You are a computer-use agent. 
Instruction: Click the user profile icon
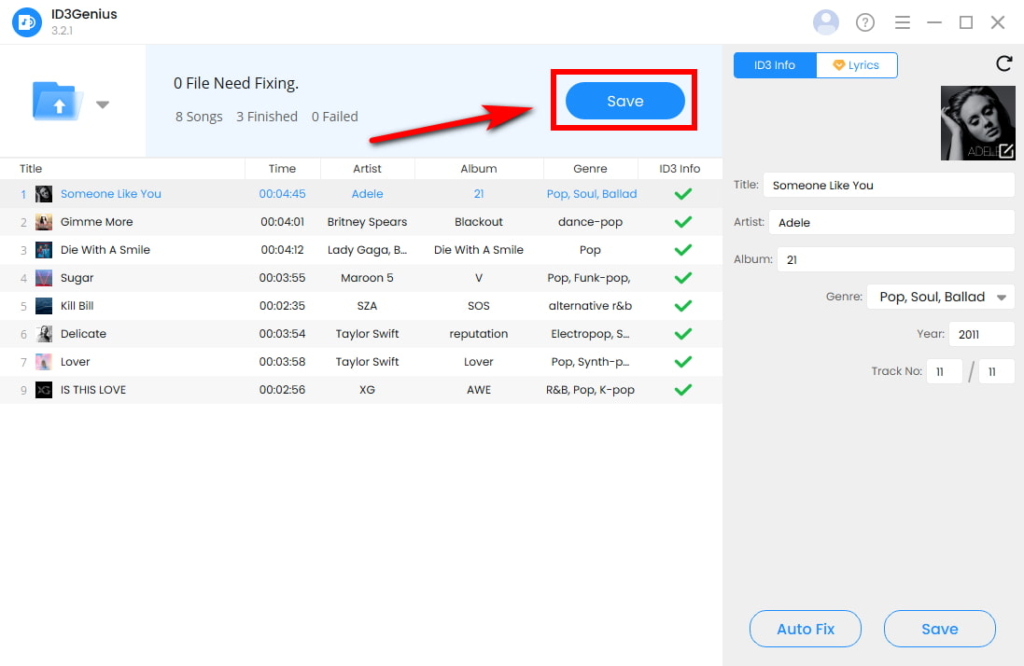[x=826, y=21]
